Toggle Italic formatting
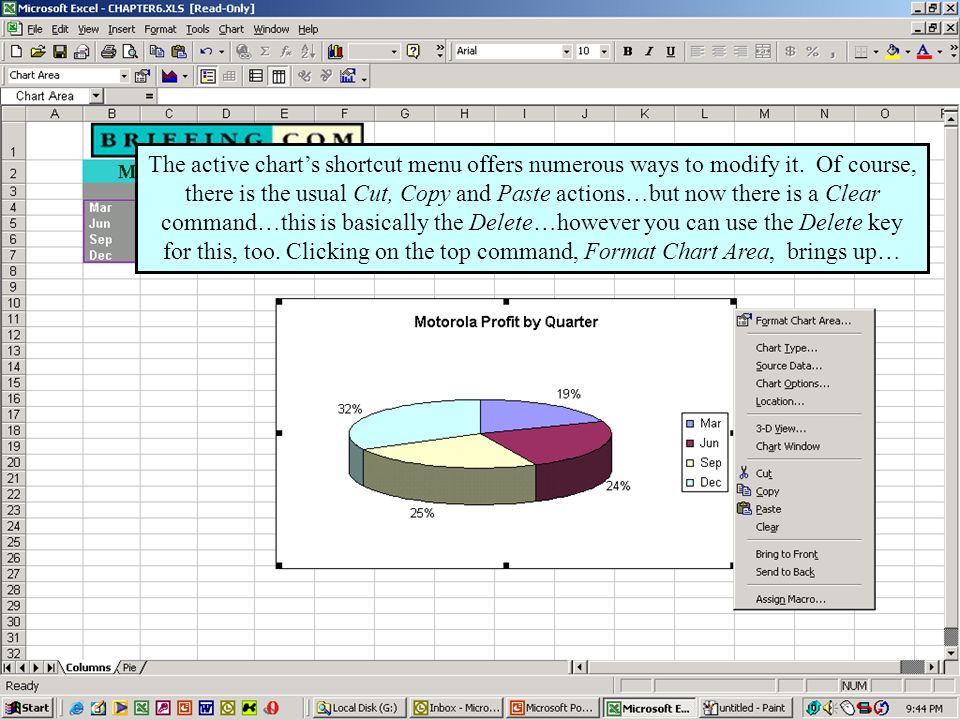 (x=649, y=51)
